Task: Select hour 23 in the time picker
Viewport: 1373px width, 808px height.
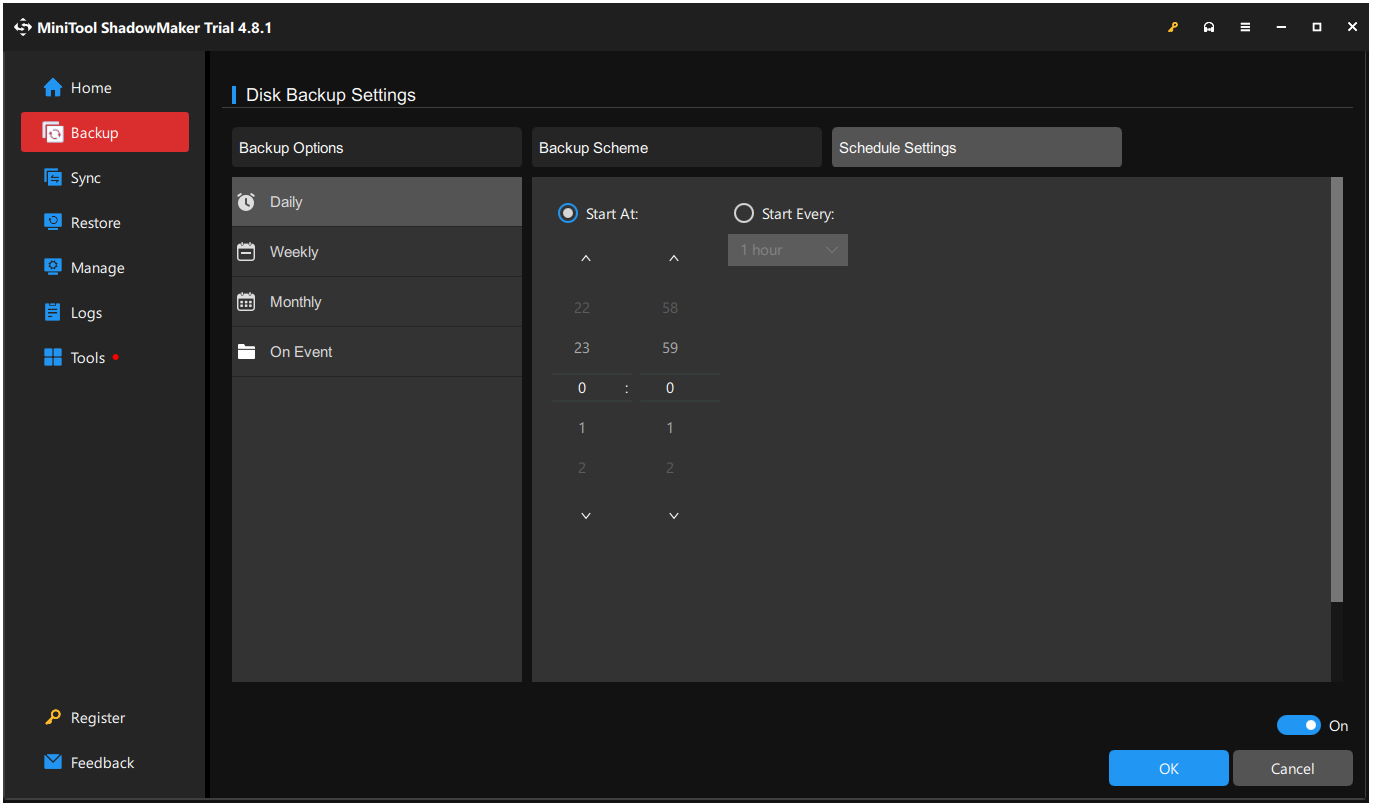Action: (582, 348)
